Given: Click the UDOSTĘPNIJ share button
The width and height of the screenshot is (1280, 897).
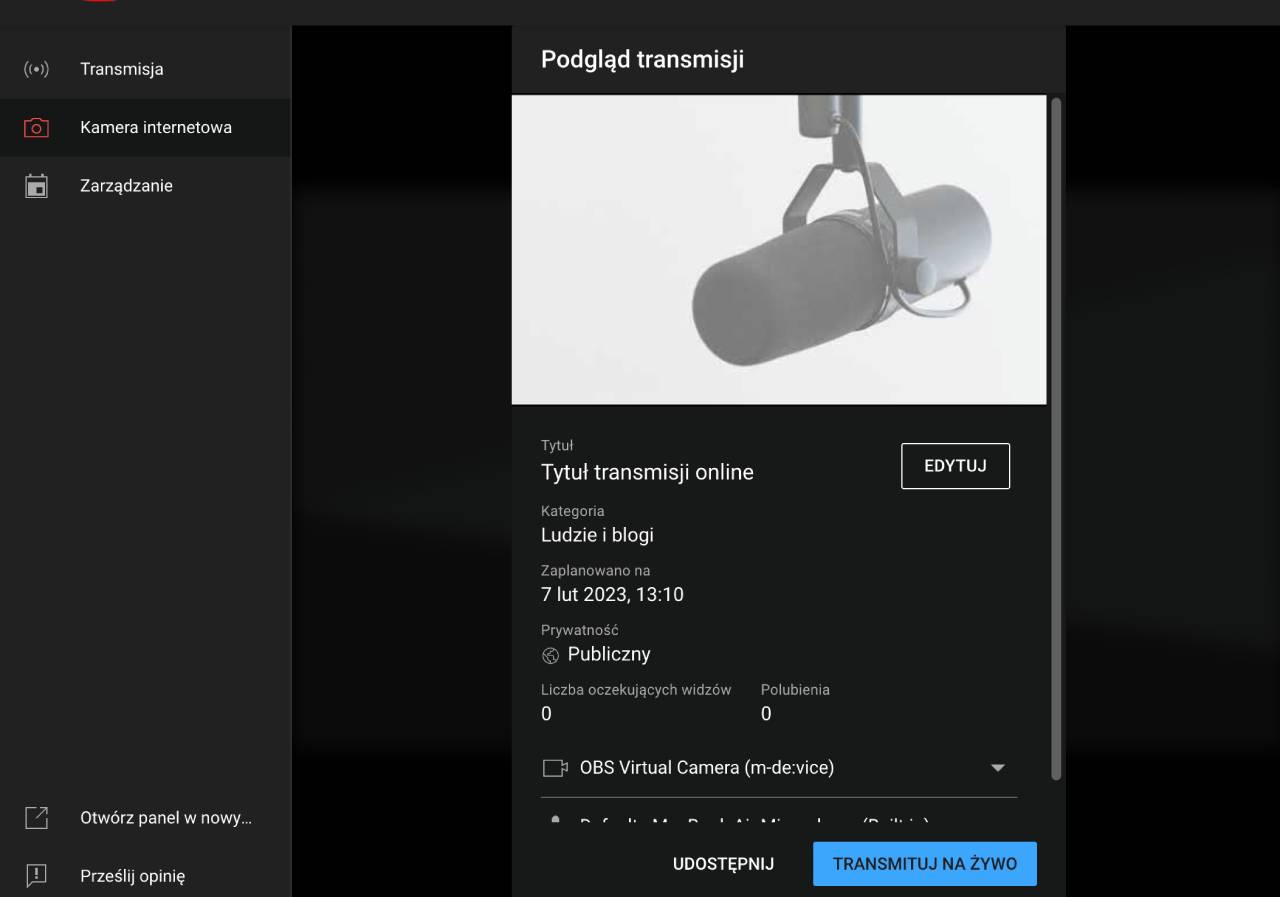Looking at the screenshot, I should click(724, 864).
